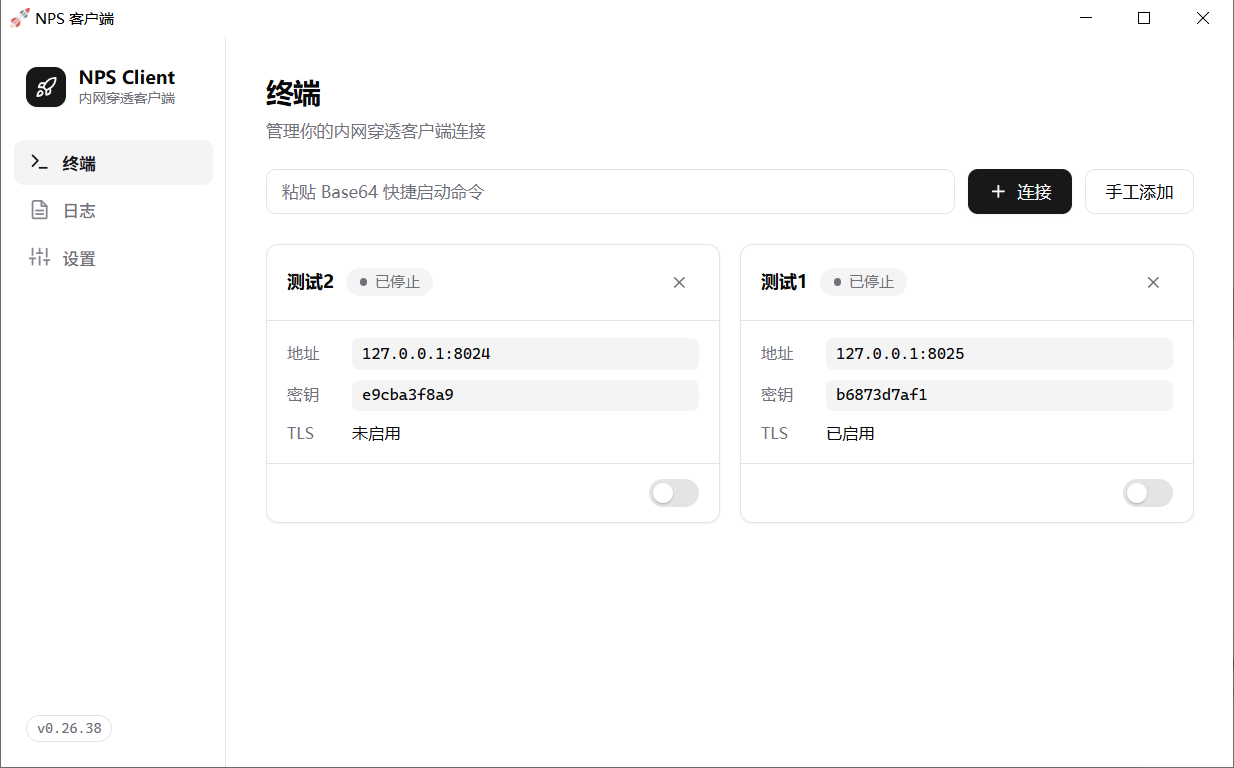Click the settings sliders icon in sidebar
Viewport: 1234px width, 768px height.
40,258
